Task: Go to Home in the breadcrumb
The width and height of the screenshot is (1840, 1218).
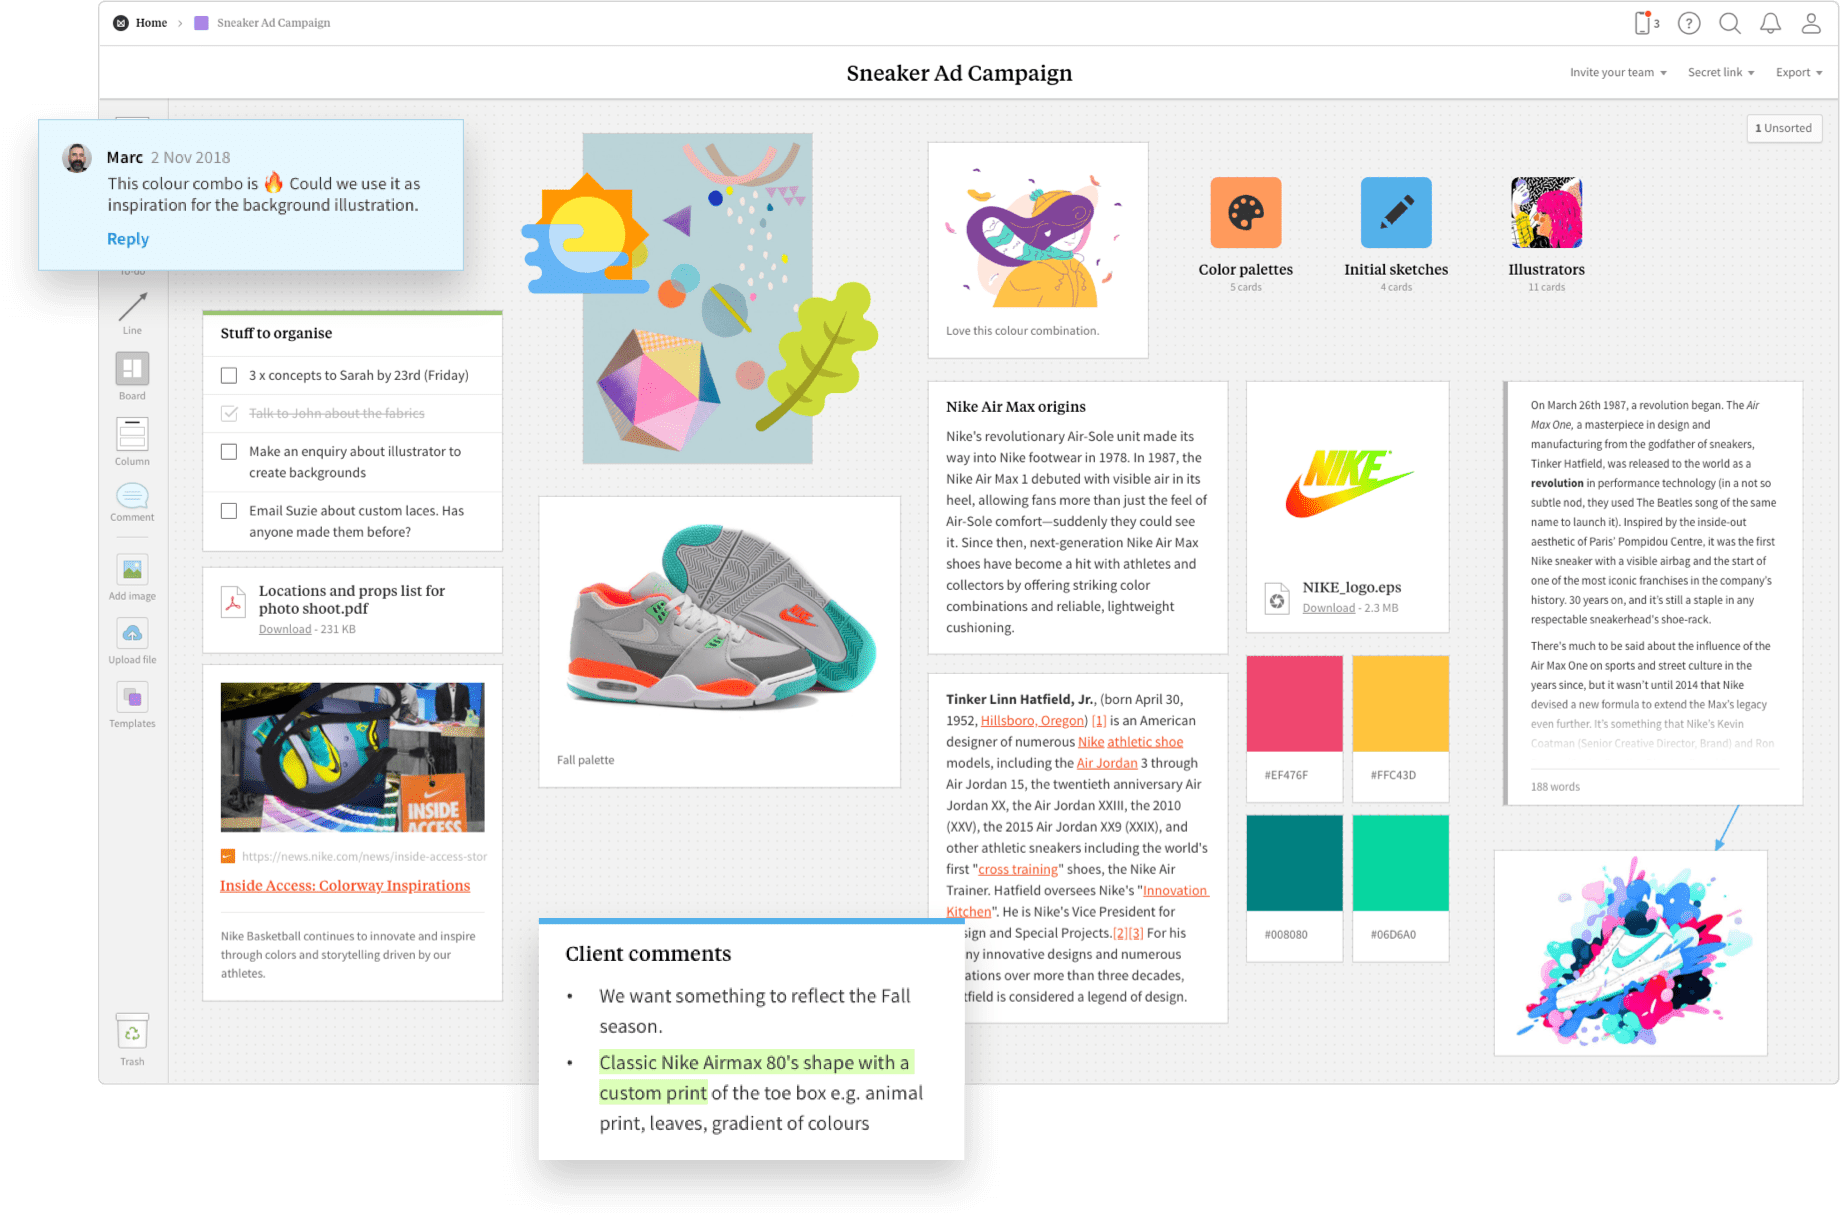Action: click(x=151, y=23)
